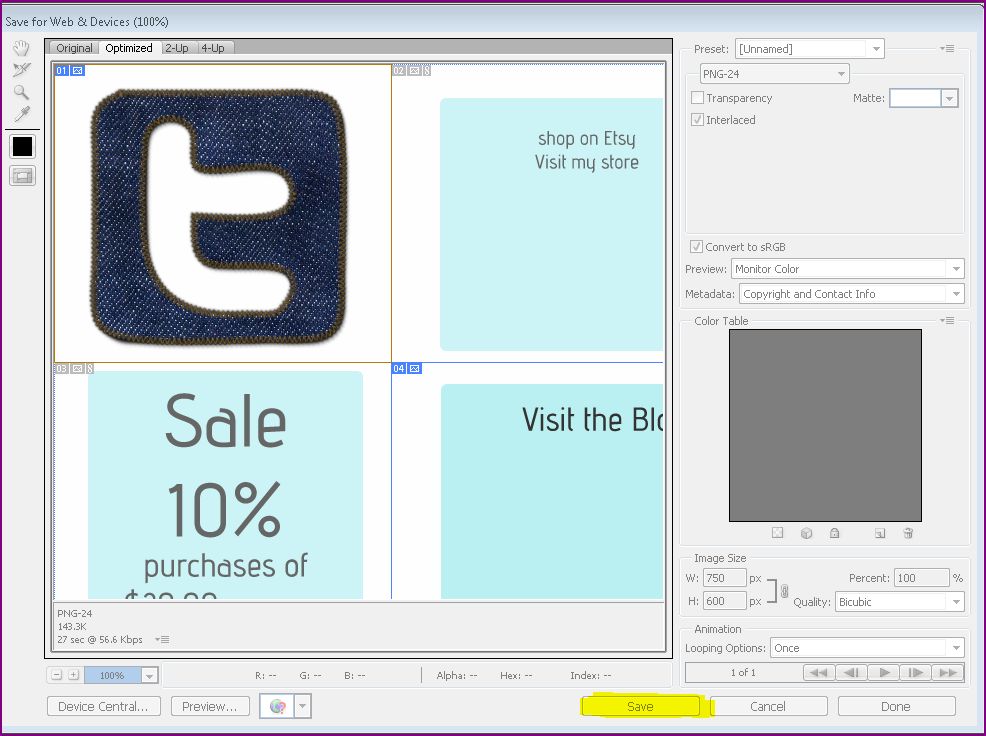Image resolution: width=986 pixels, height=736 pixels.
Task: Select the Slice Select tool
Action: tap(21, 69)
